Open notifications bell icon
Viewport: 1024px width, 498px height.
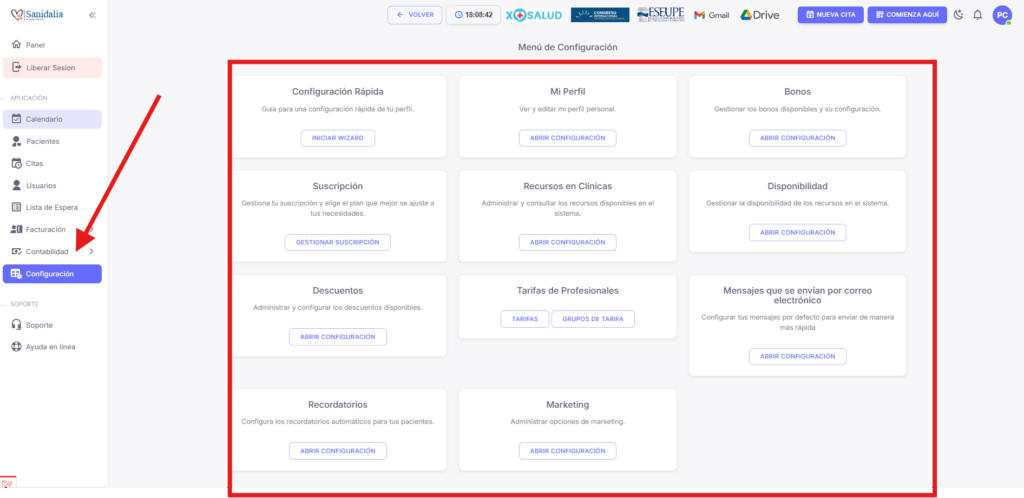pos(977,15)
